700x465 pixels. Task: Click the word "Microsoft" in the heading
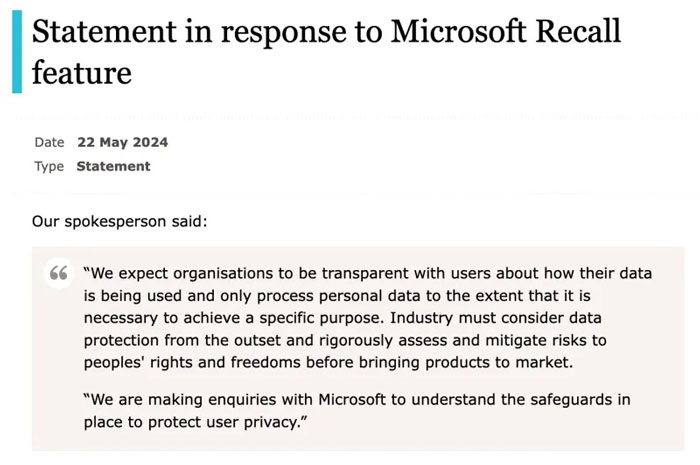coord(452,32)
